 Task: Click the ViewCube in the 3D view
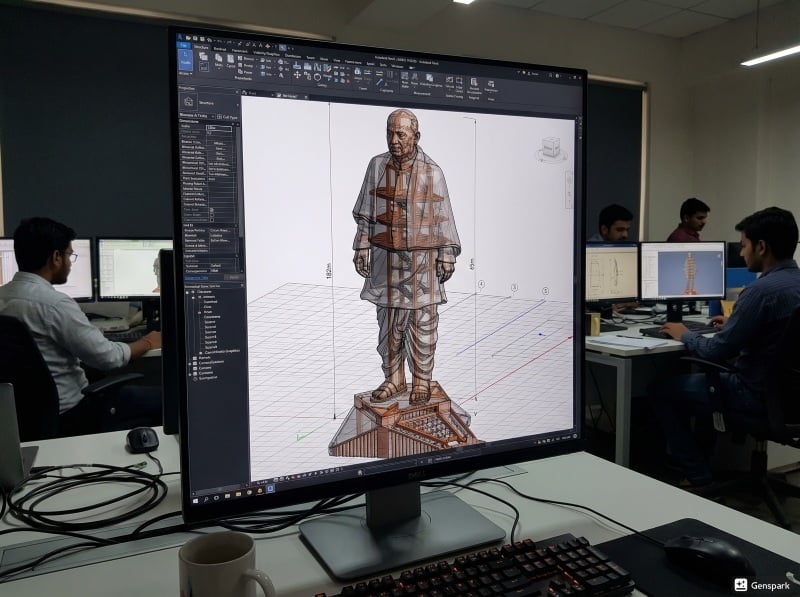tap(551, 148)
